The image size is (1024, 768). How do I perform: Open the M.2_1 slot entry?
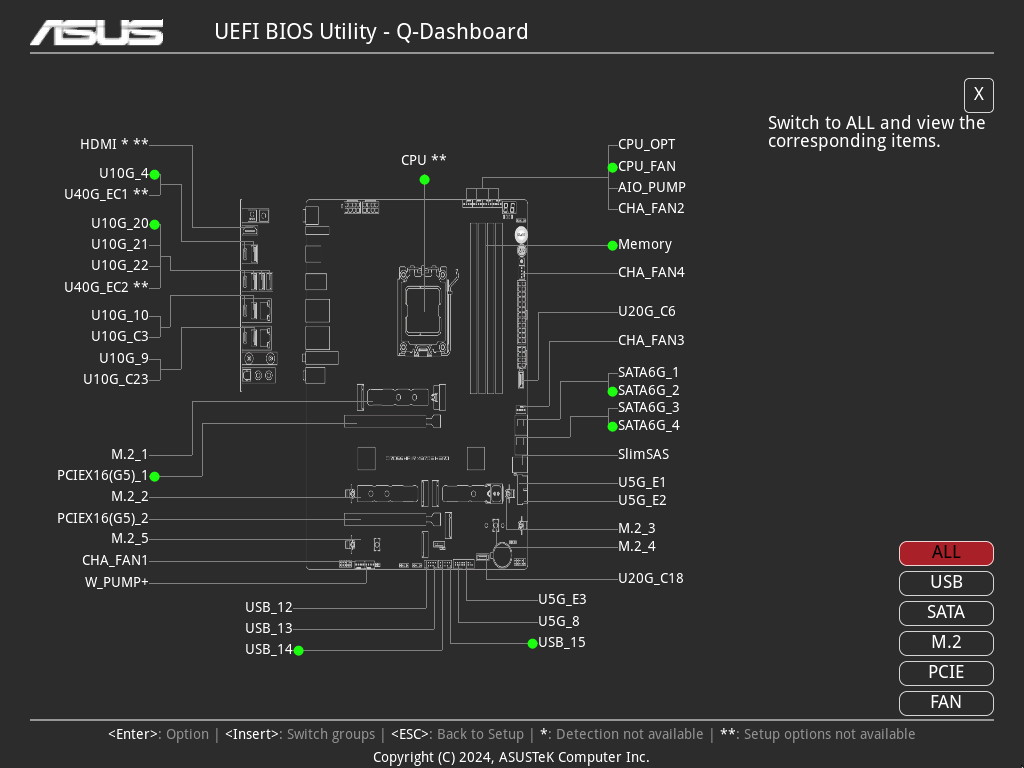(129, 455)
